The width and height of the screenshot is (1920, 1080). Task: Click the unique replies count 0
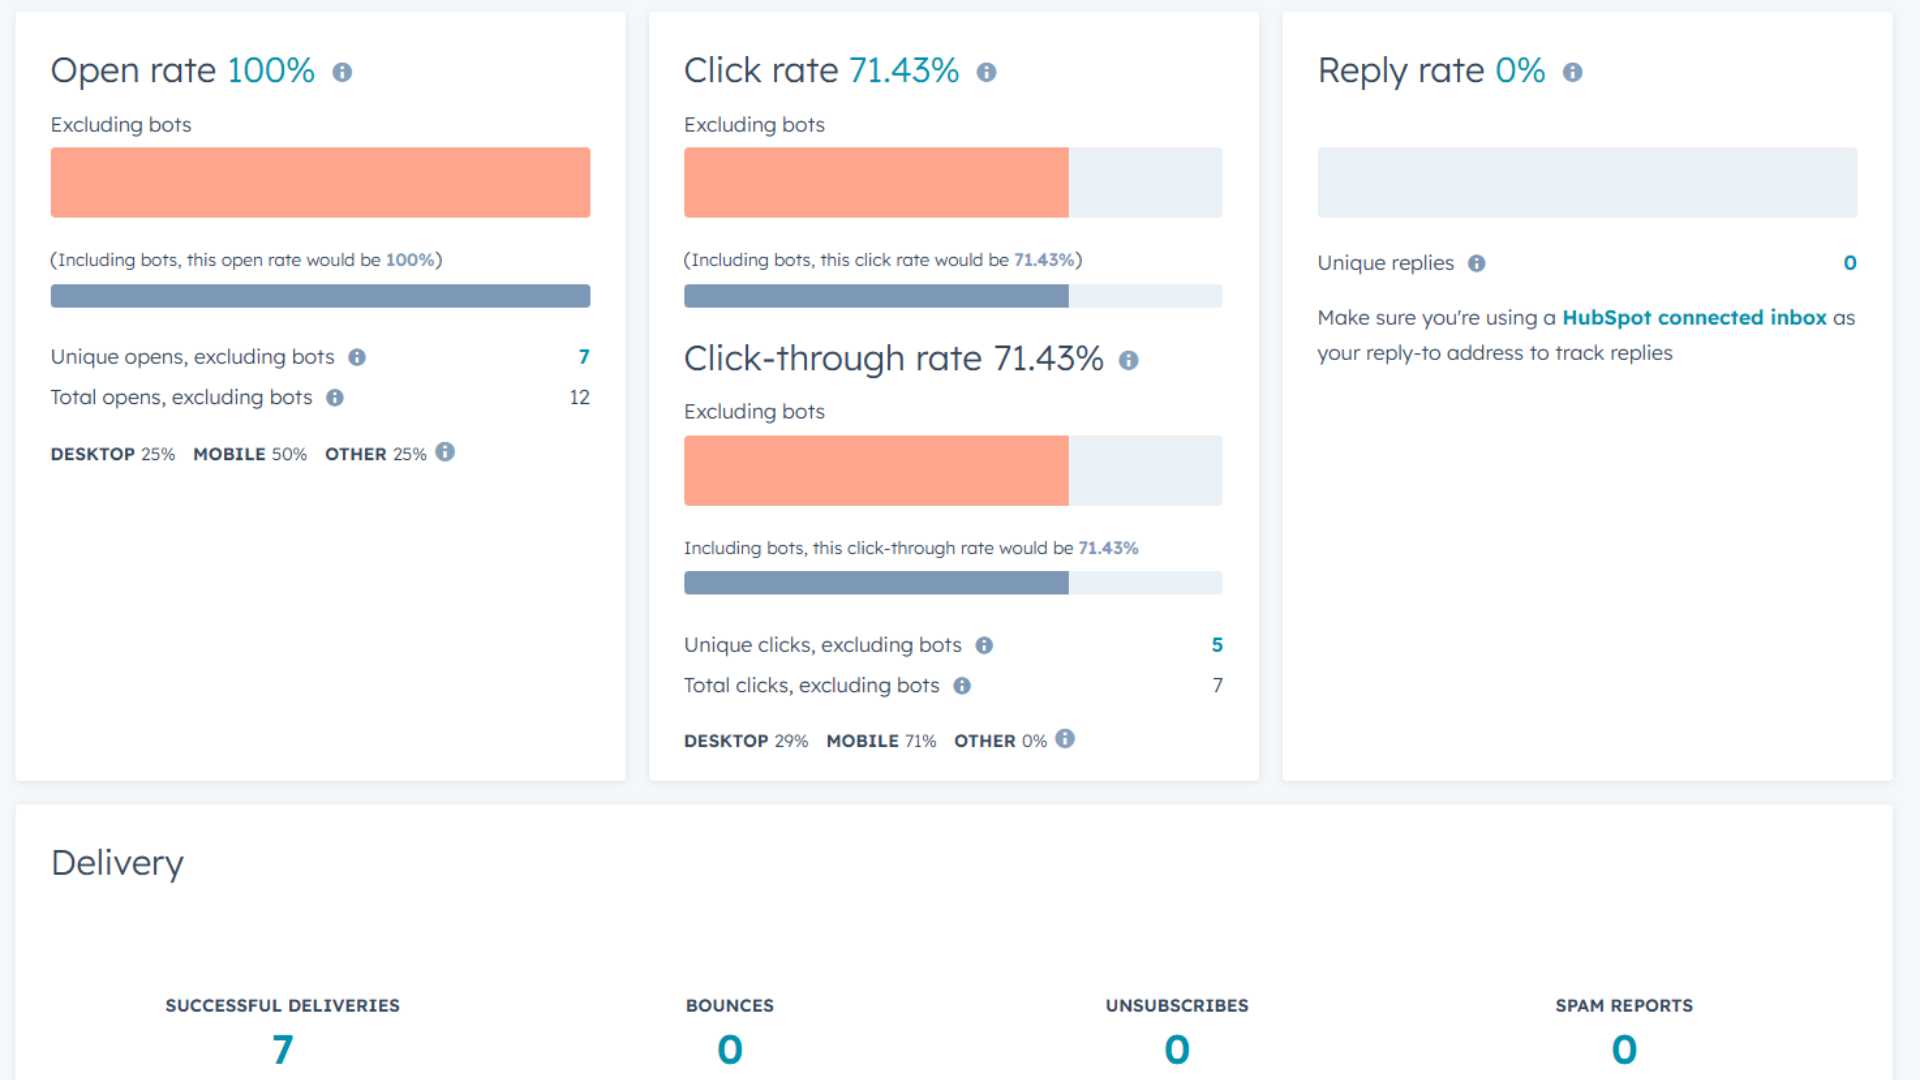(x=1850, y=263)
